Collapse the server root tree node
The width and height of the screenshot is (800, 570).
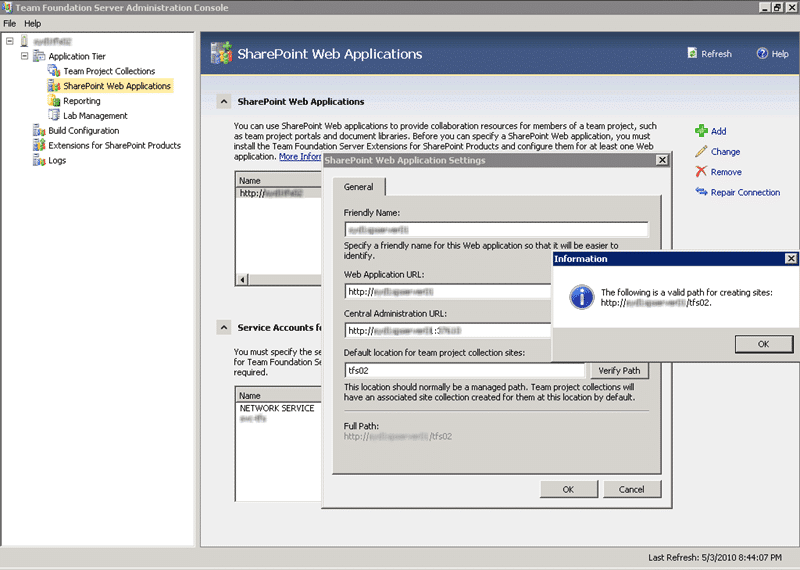pyautogui.click(x=10, y=41)
